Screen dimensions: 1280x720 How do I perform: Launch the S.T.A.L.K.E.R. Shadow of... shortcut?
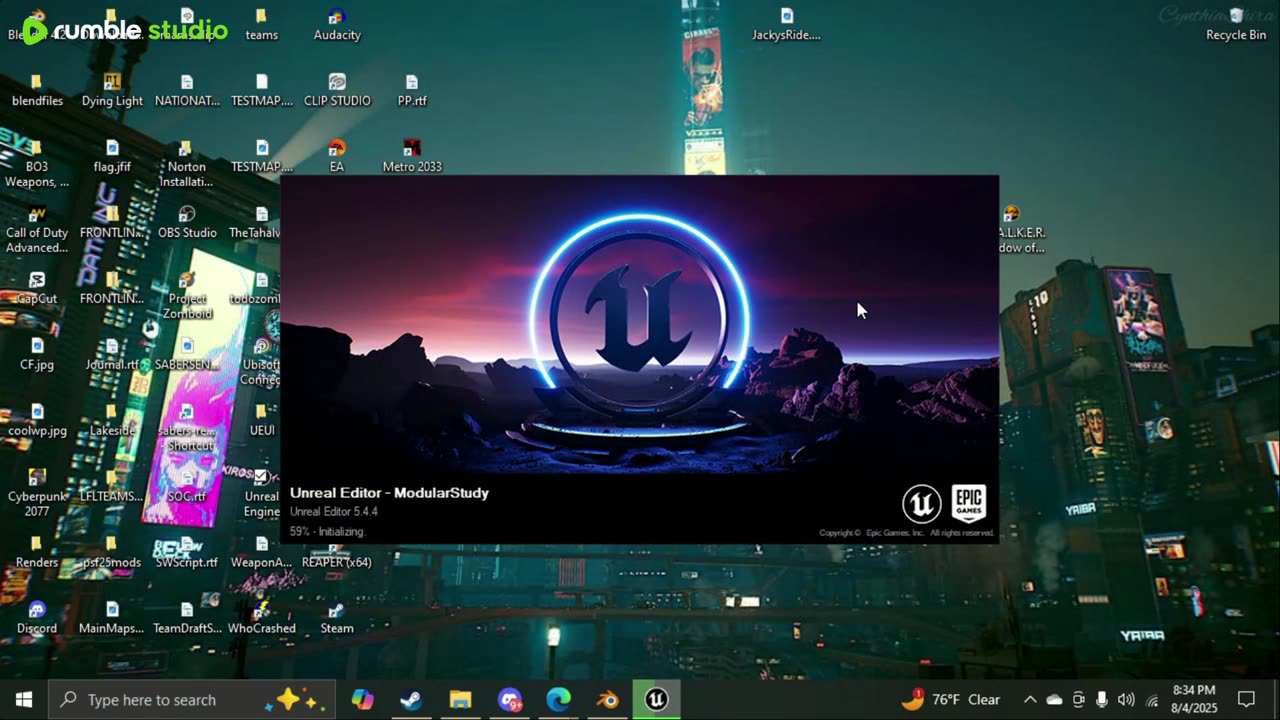1020,230
